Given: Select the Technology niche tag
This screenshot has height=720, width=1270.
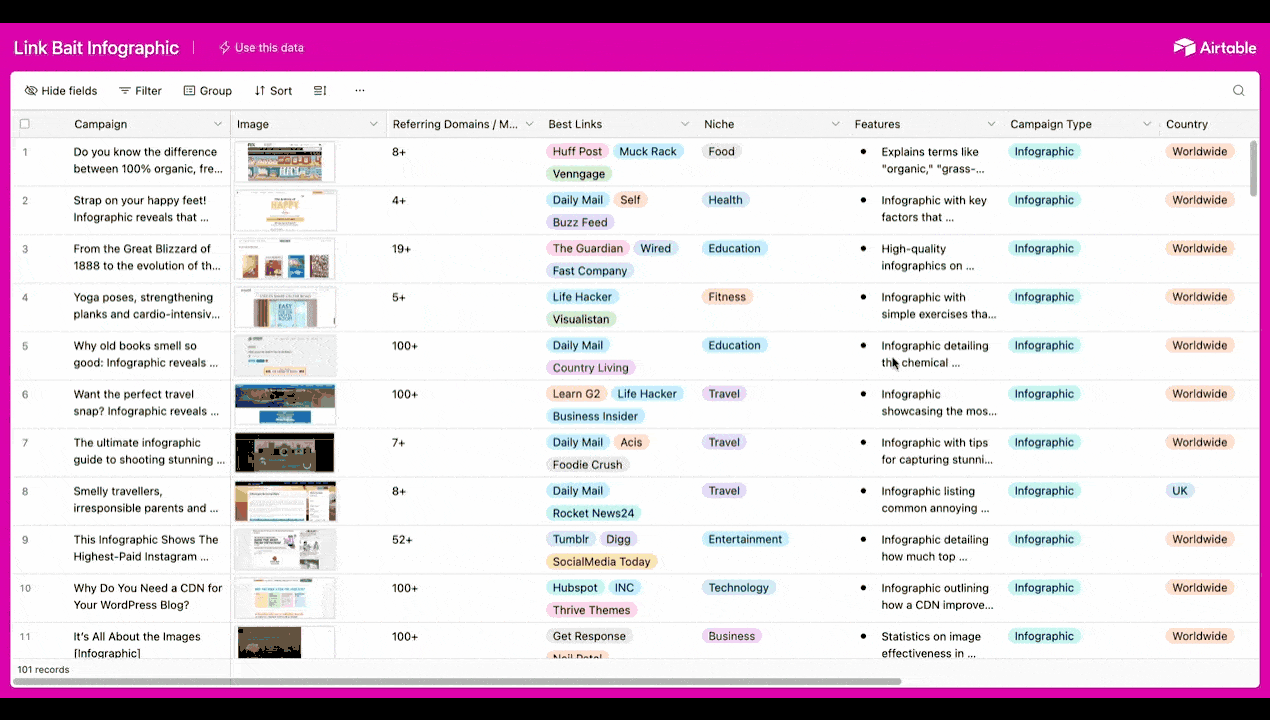Looking at the screenshot, I should 739,588.
